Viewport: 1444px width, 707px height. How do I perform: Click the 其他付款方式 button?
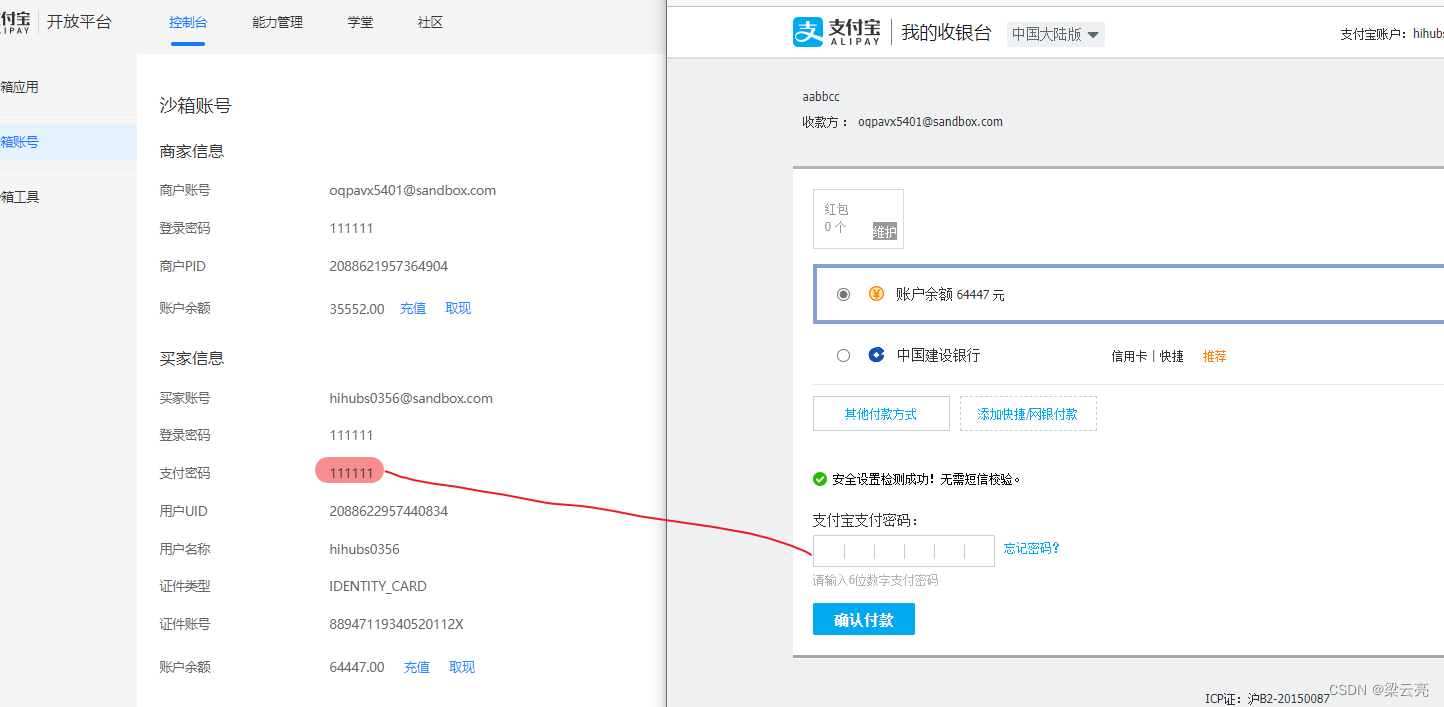pos(881,413)
